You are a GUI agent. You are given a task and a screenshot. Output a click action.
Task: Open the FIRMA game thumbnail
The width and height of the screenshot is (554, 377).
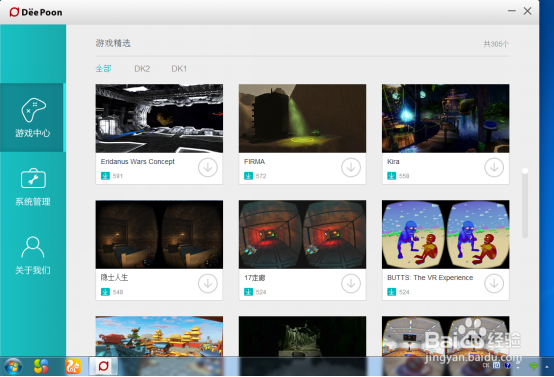click(302, 118)
